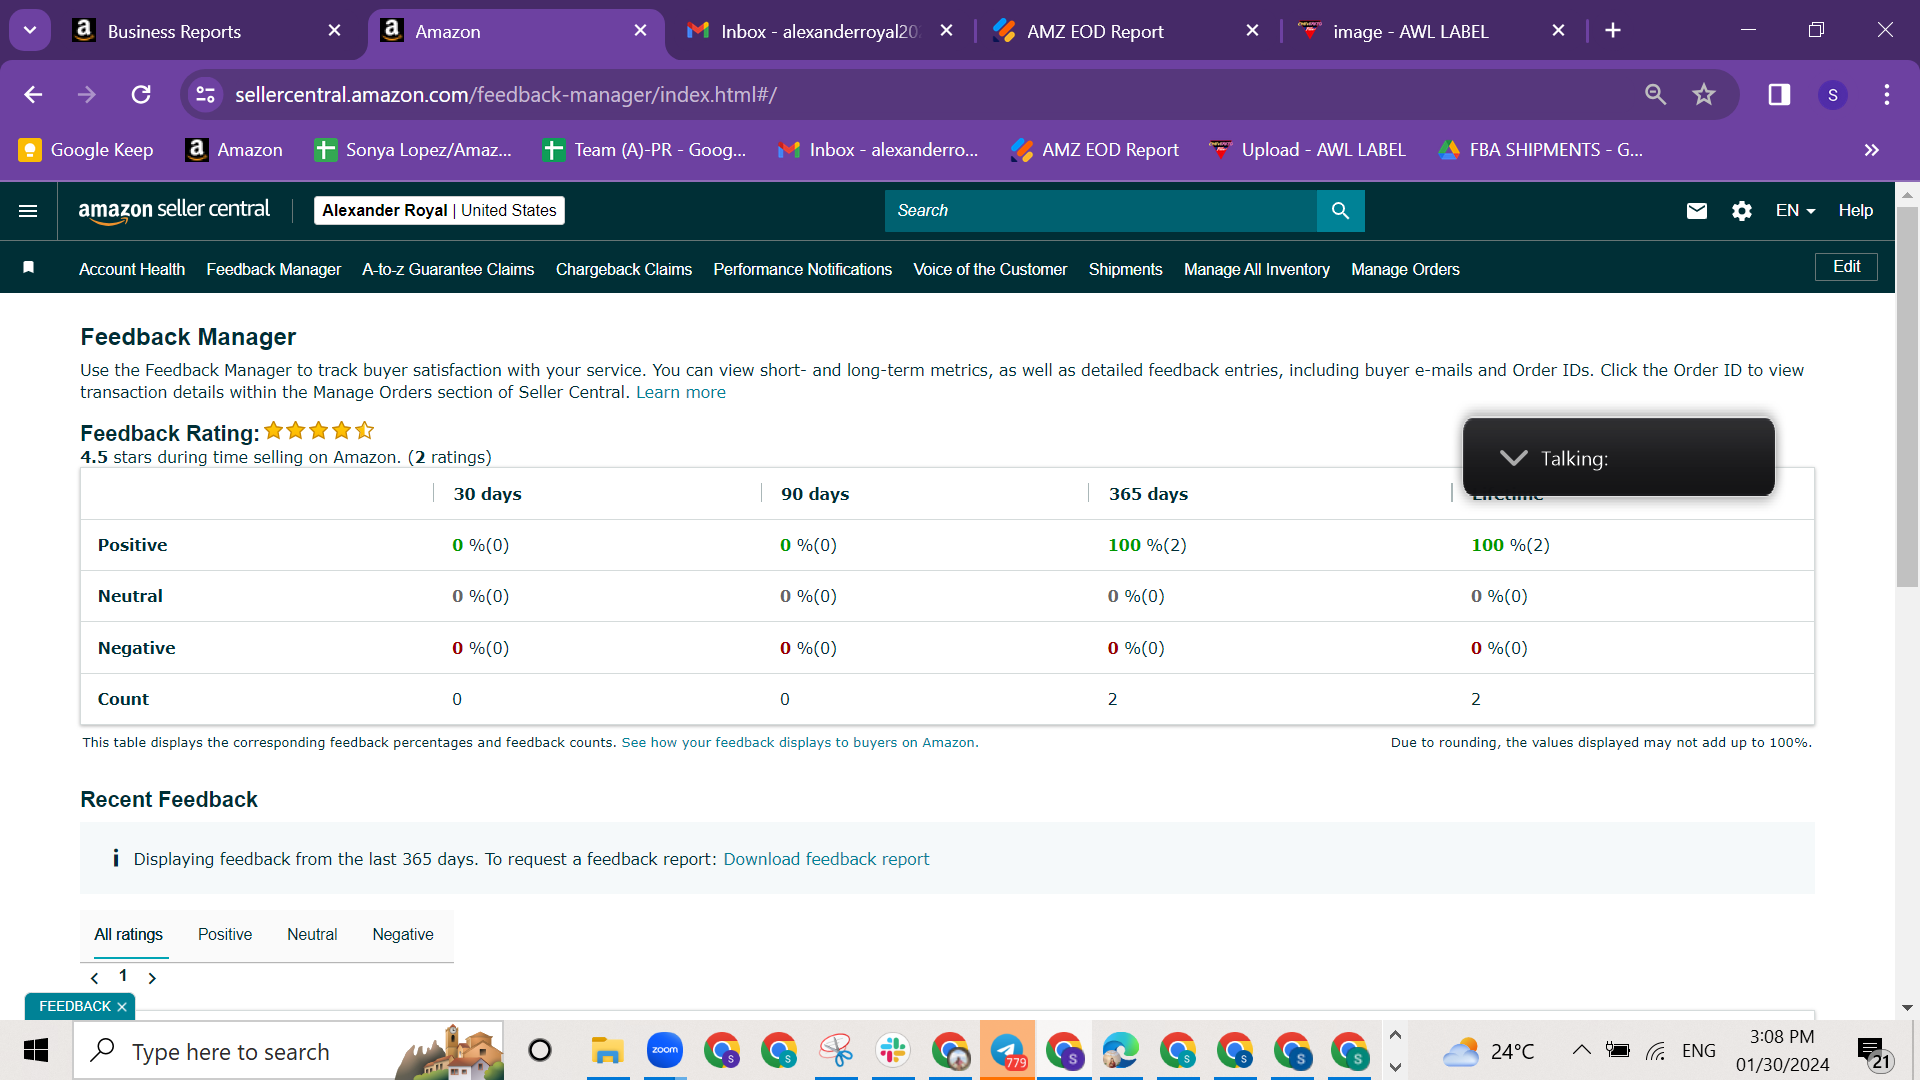Open the FBA SHIPMENTS bookmark

[x=1540, y=150]
